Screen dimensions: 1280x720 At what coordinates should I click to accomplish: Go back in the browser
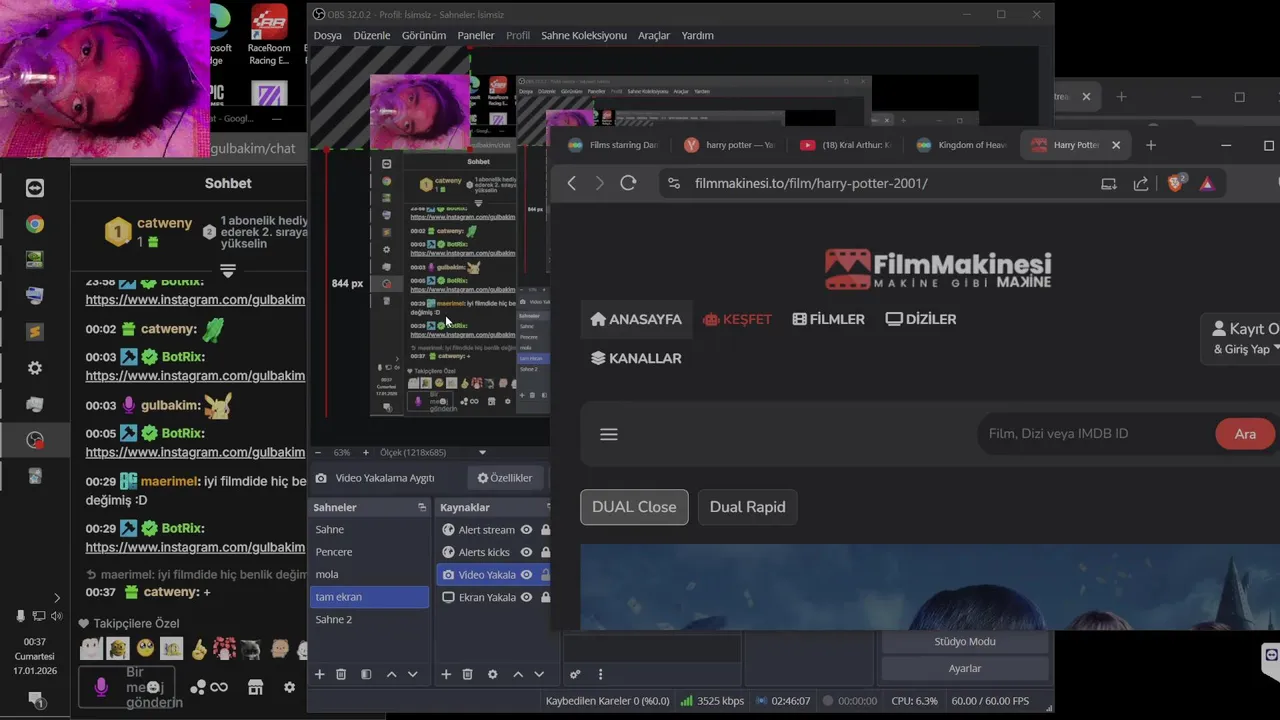point(572,183)
